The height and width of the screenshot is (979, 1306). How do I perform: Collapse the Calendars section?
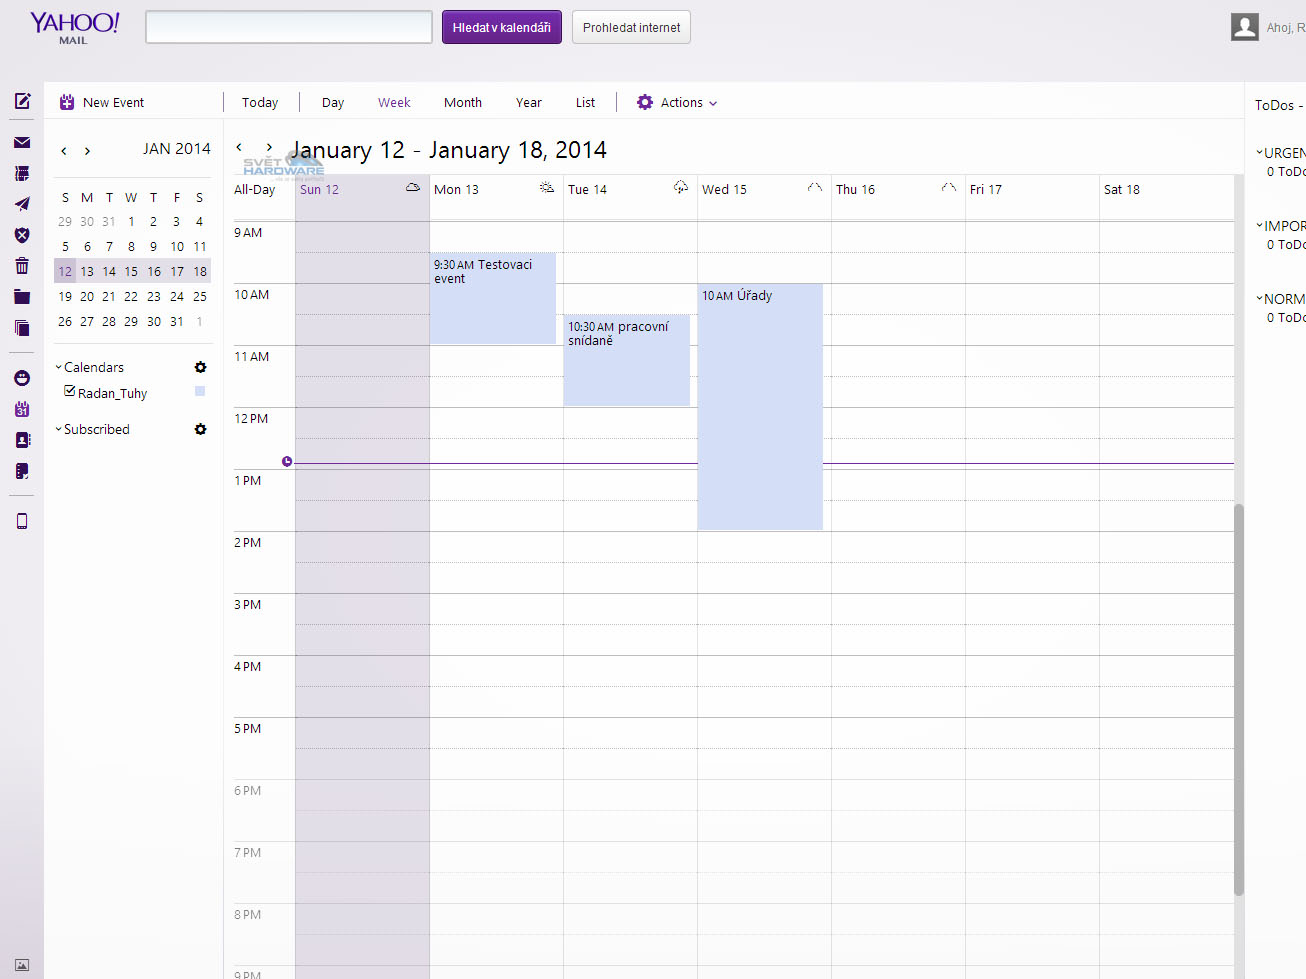[58, 367]
